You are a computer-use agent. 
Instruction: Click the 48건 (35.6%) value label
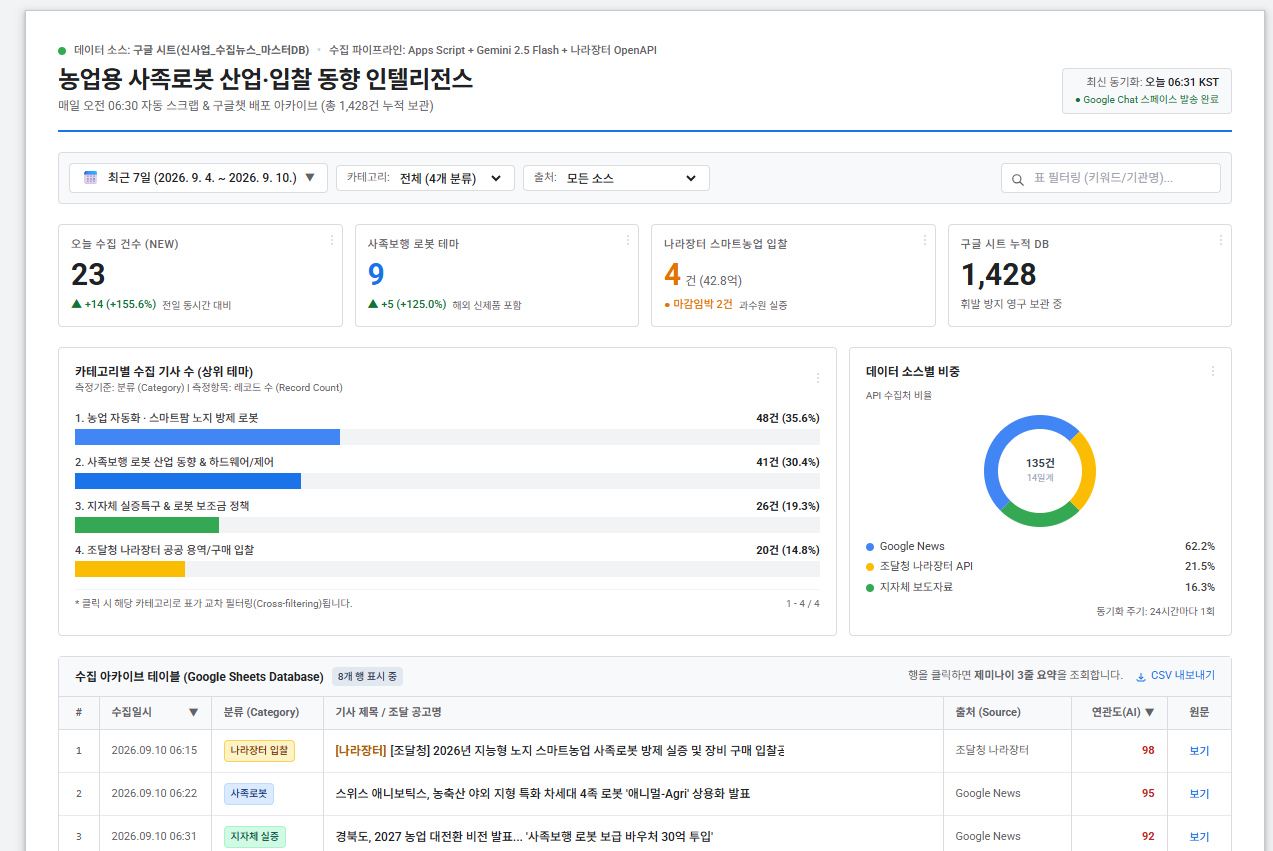(788, 418)
